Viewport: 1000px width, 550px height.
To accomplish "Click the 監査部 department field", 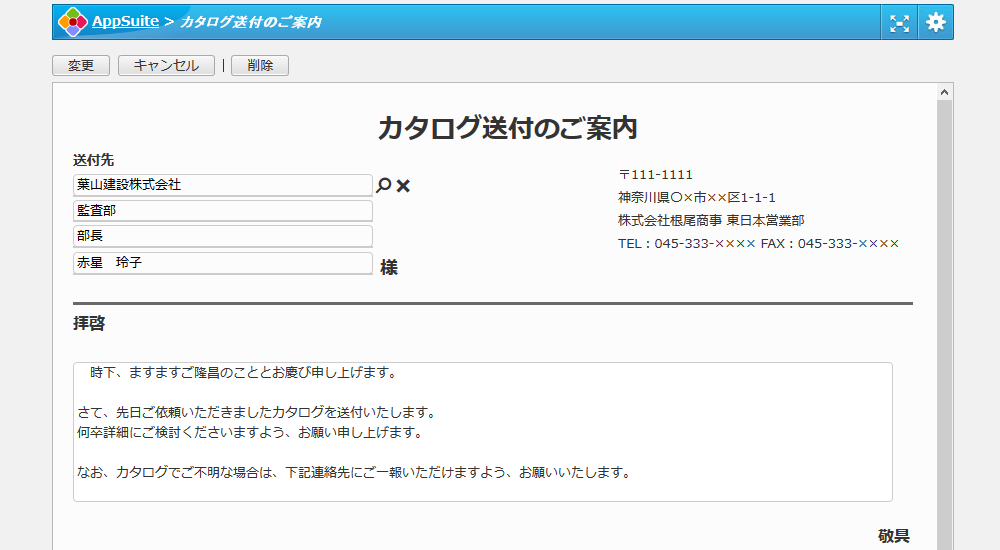I will (x=222, y=211).
